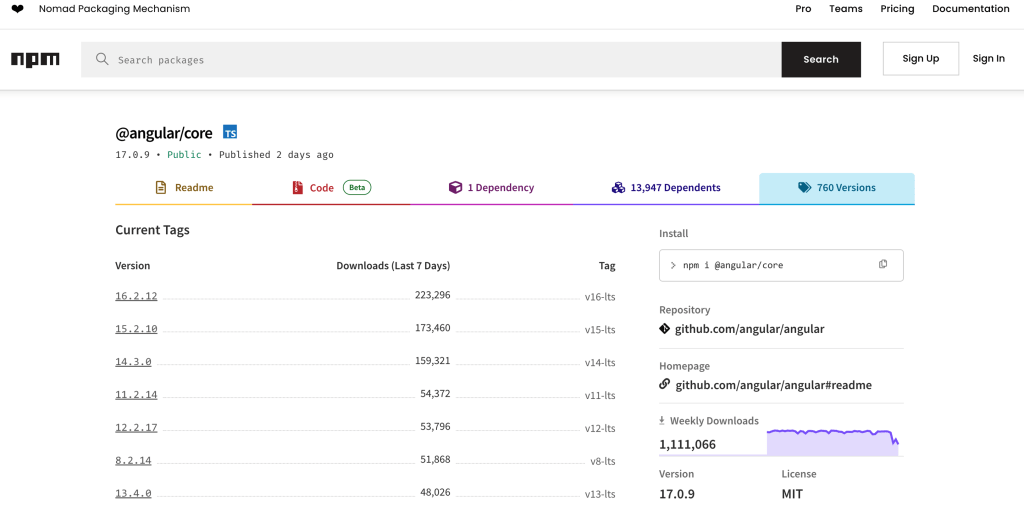Click the Published 2 days ago text

(x=276, y=155)
